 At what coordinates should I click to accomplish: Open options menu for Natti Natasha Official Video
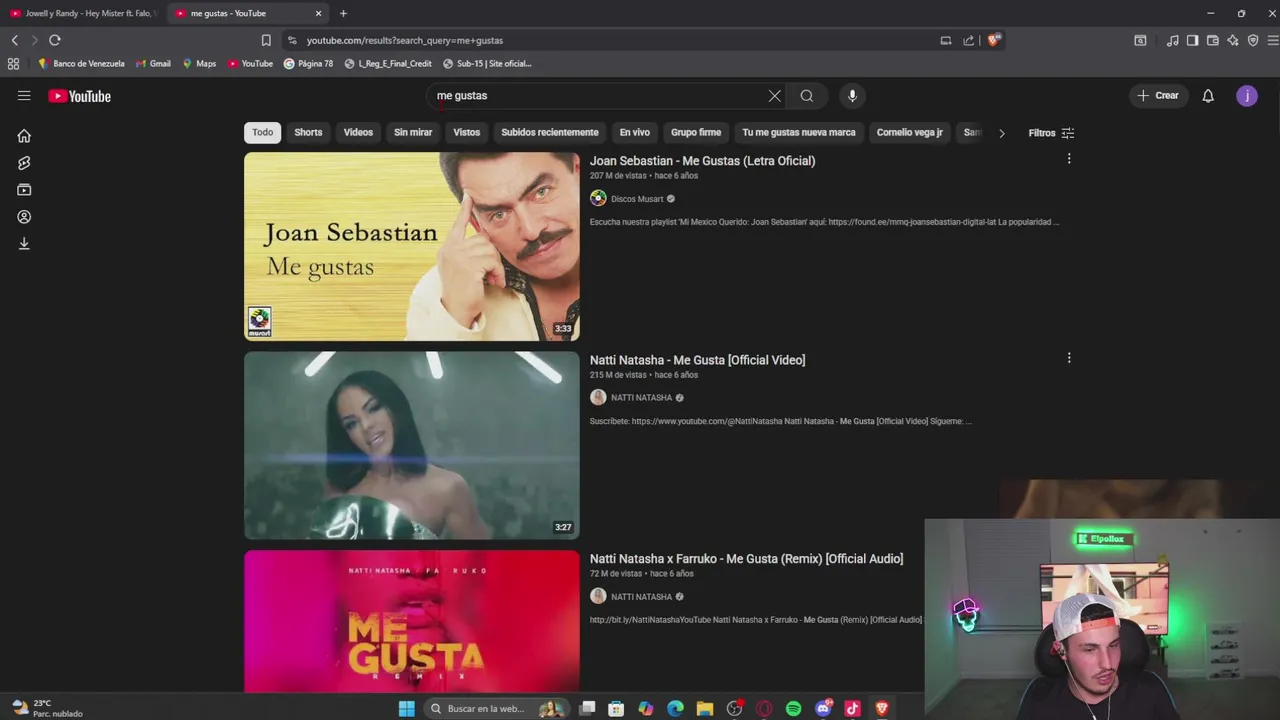tap(1069, 358)
